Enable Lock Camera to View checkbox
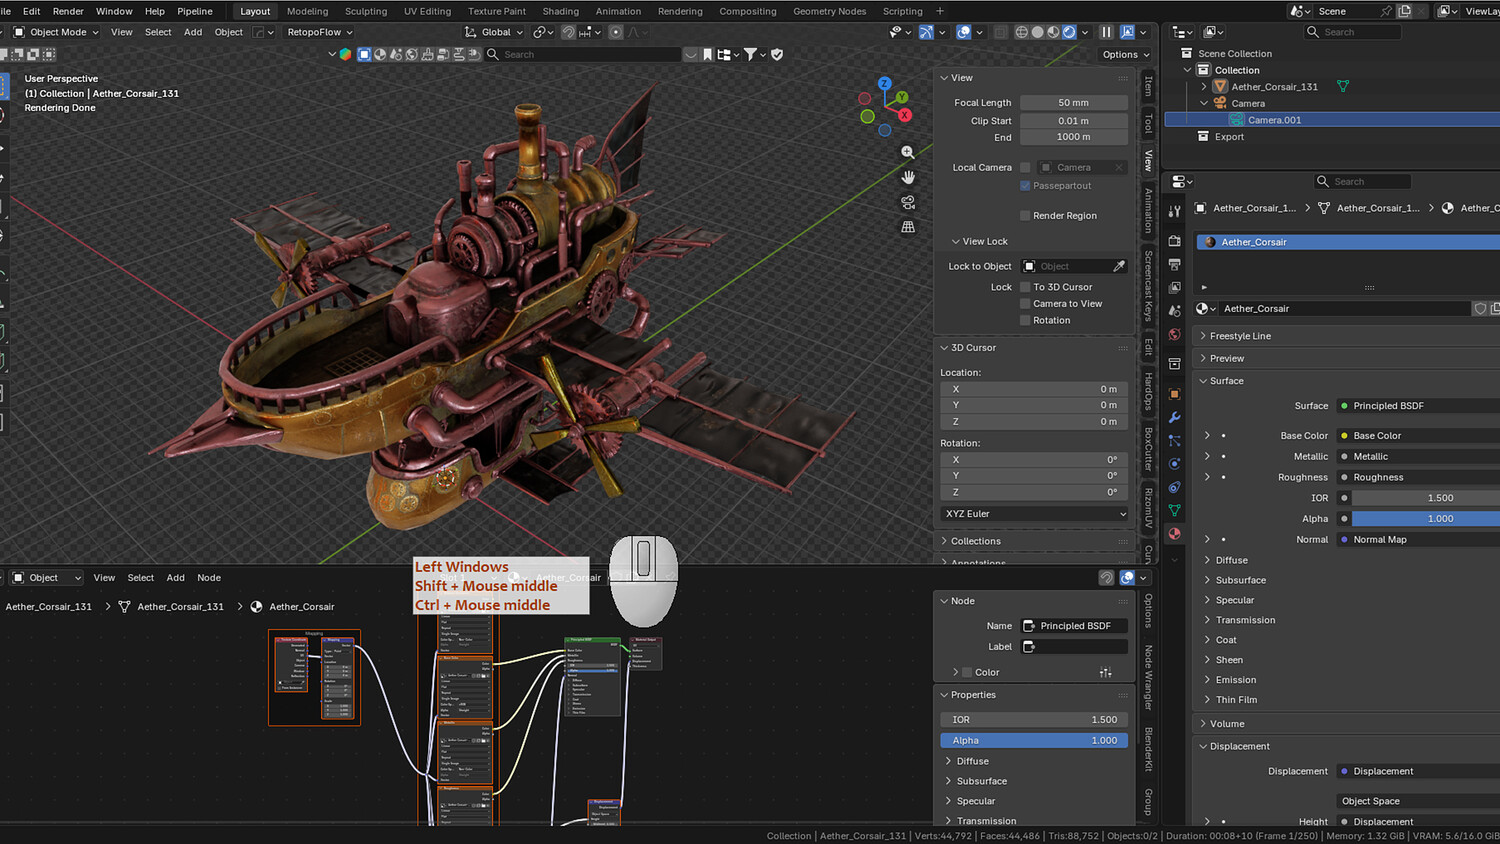Screen dimensions: 1500x844 pos(1025,304)
